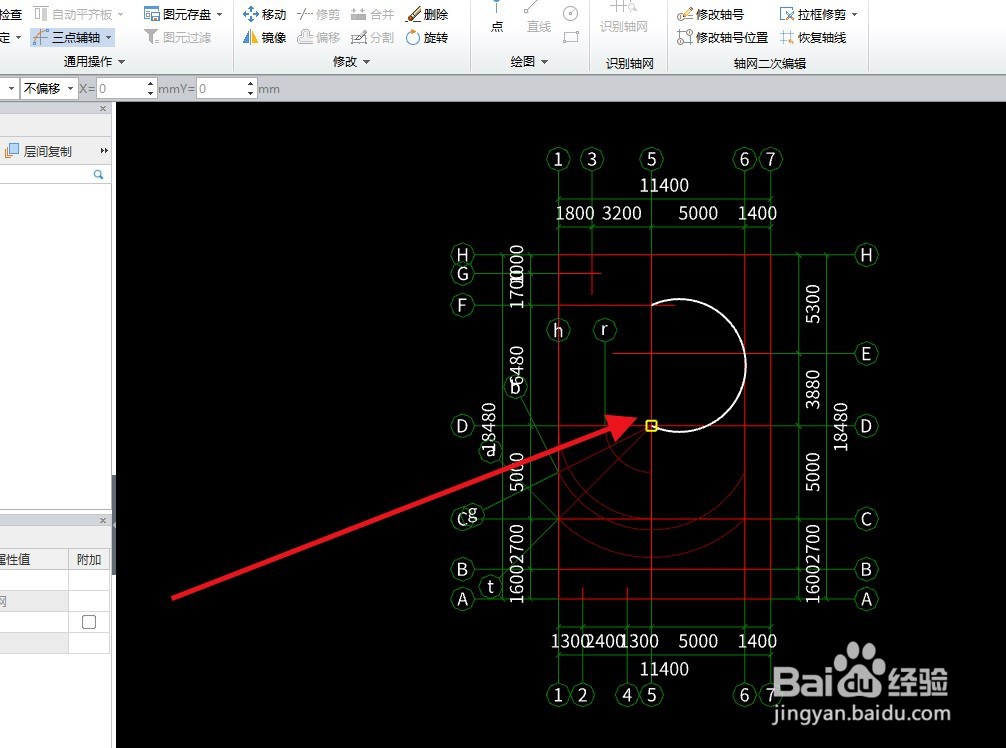Increase the X offset with stepper up
Screen dimensions: 1006x748
[x=151, y=84]
